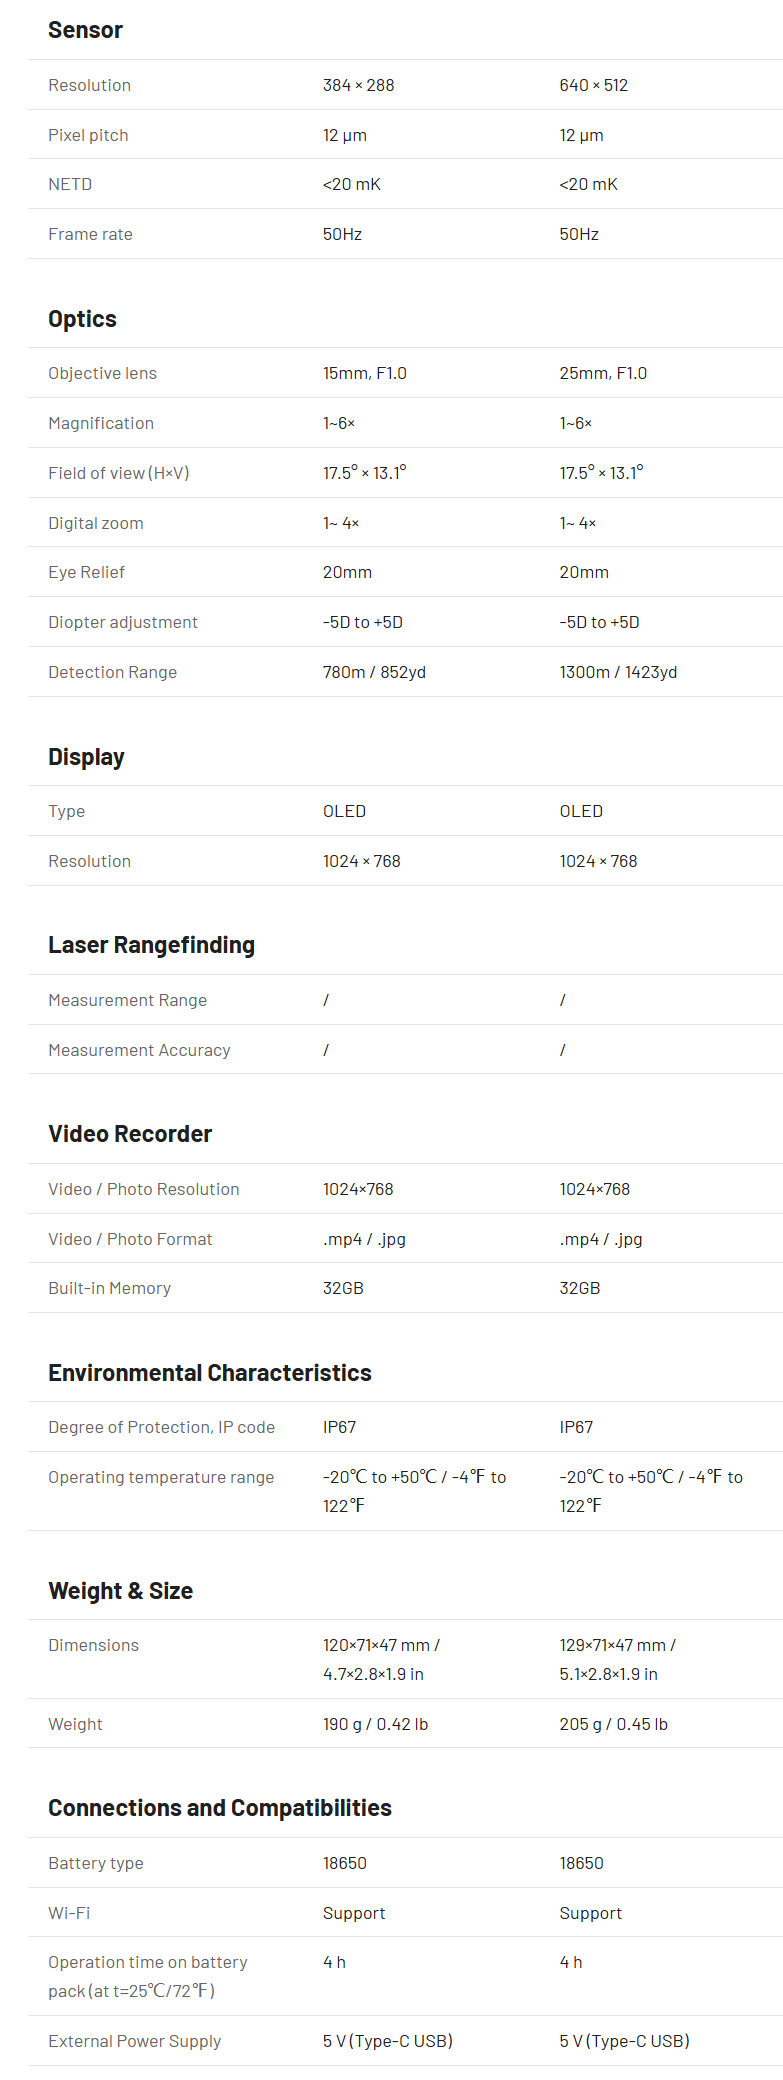Click the Built-in Memory row label
This screenshot has width=783, height=2080.
(109, 1288)
